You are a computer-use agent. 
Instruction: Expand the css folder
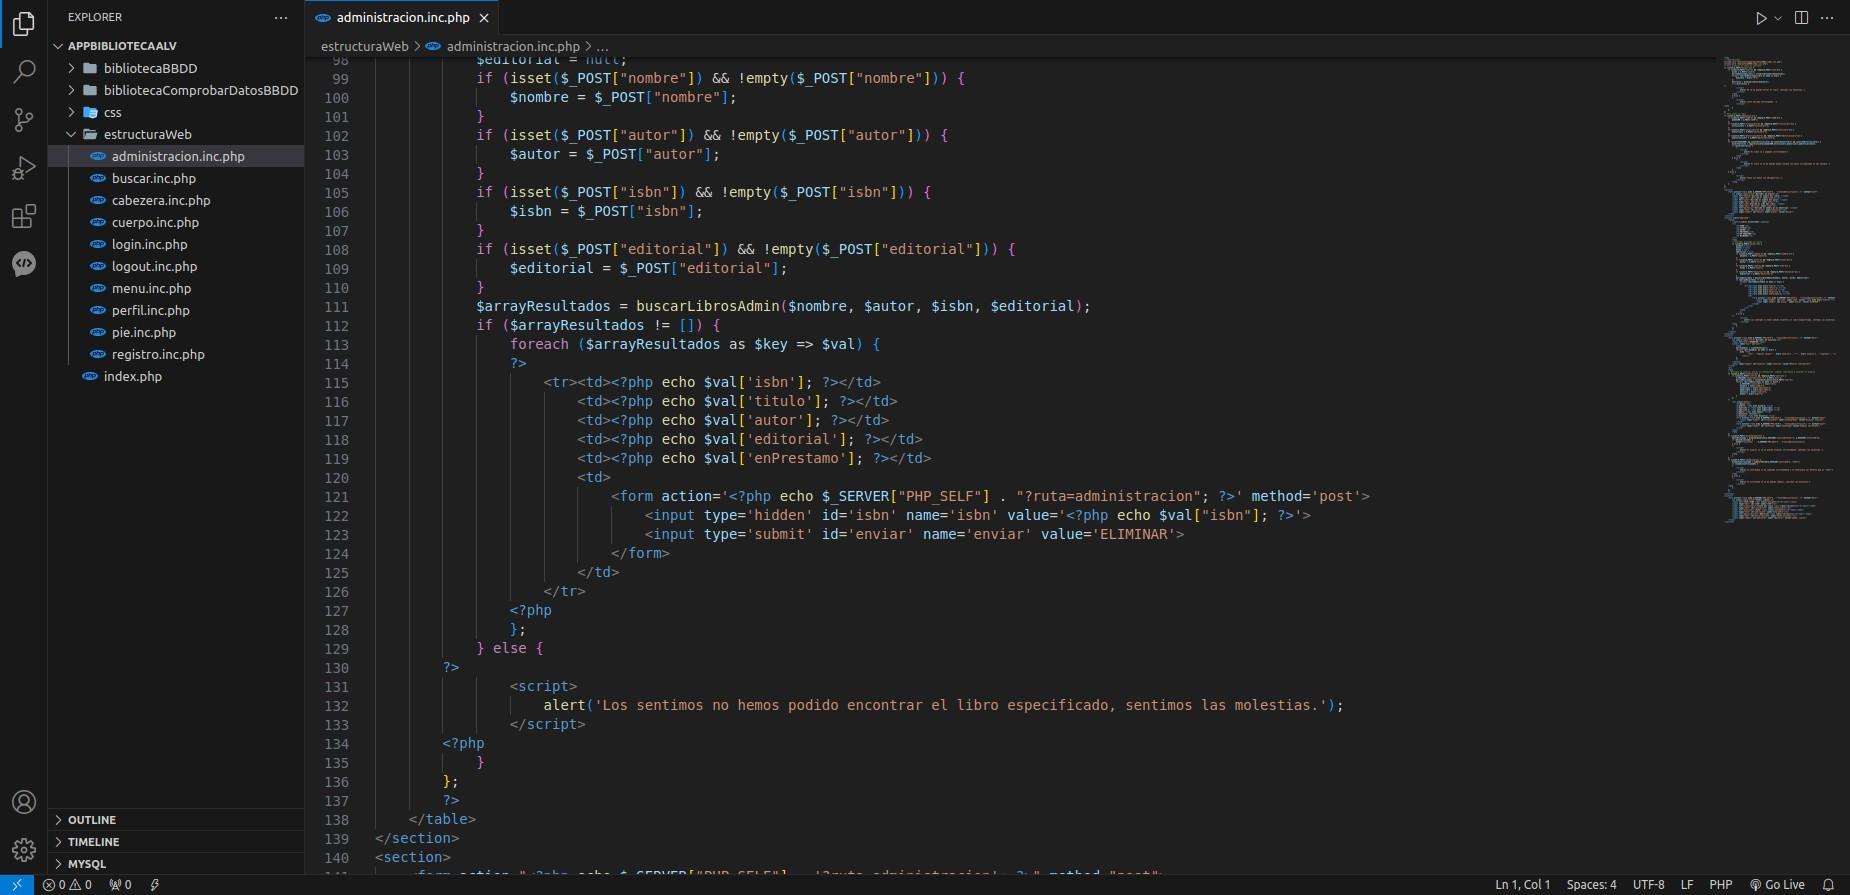[x=176, y=112]
